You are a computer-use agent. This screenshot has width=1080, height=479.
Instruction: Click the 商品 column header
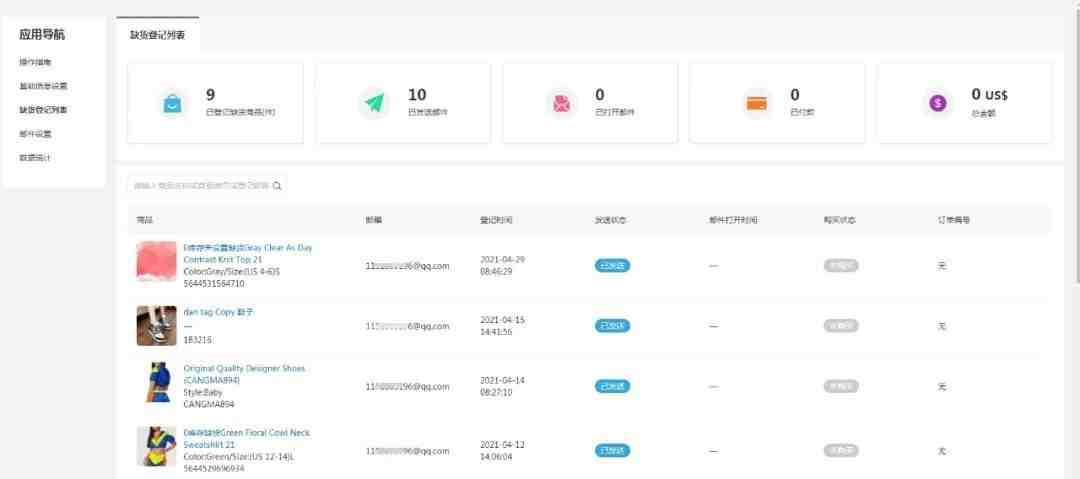145,220
